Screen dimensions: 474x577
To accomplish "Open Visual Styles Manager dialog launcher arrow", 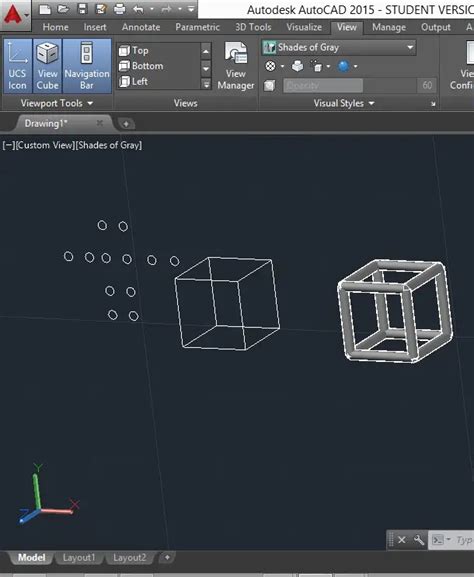I will tap(433, 104).
